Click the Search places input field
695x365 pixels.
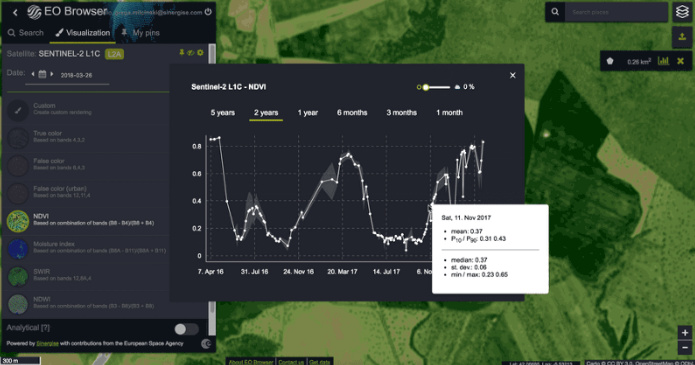click(x=616, y=12)
